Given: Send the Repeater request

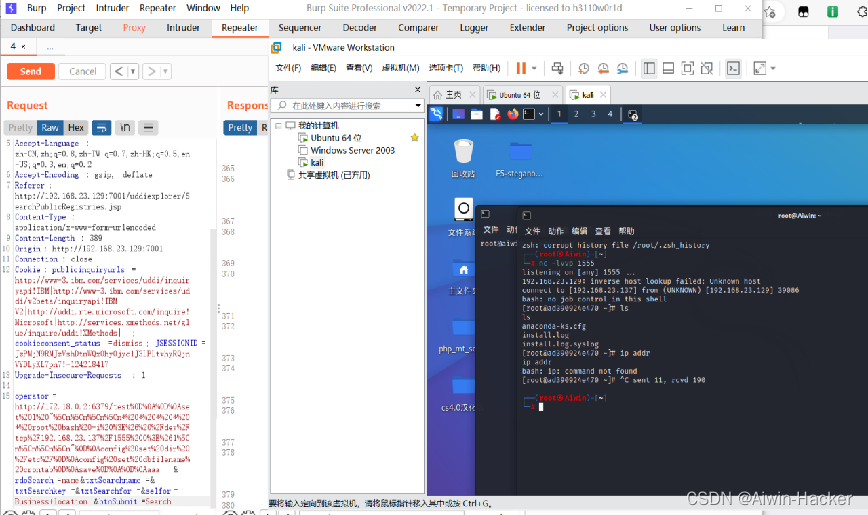Looking at the screenshot, I should click(x=30, y=71).
